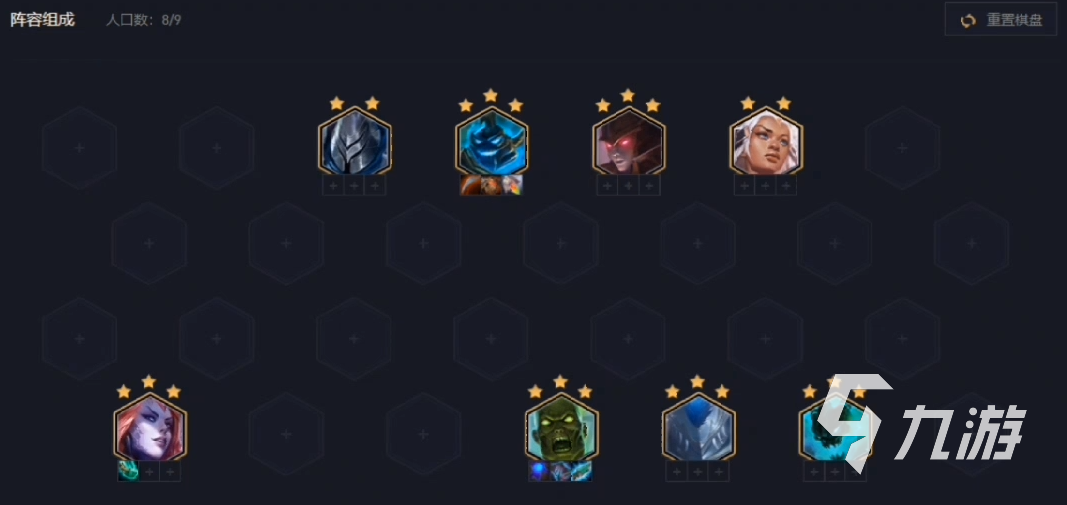The width and height of the screenshot is (1067, 505).
Task: Add item to silver knight's first slot
Action: pyautogui.click(x=333, y=185)
